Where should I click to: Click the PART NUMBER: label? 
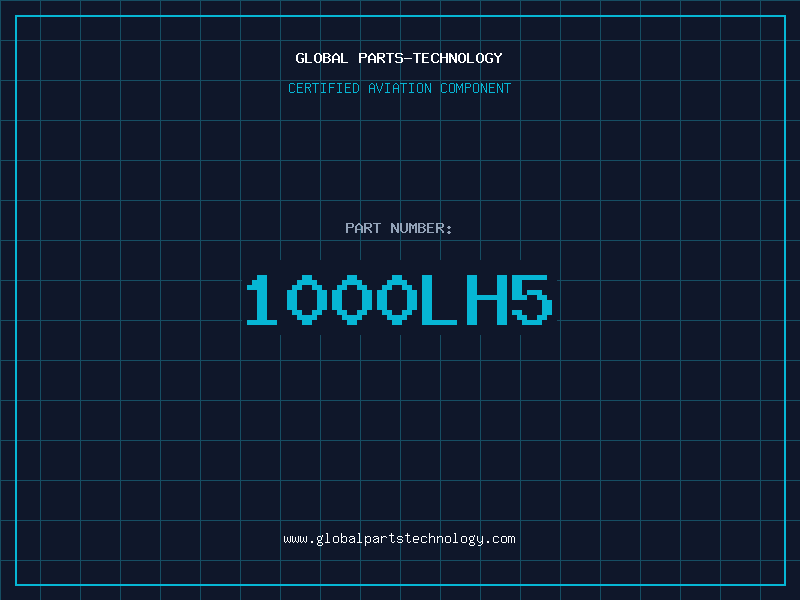(x=399, y=228)
